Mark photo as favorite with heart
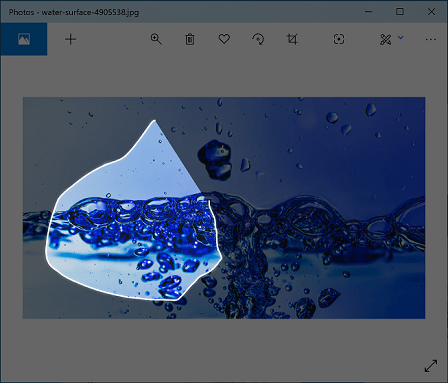 [224, 39]
